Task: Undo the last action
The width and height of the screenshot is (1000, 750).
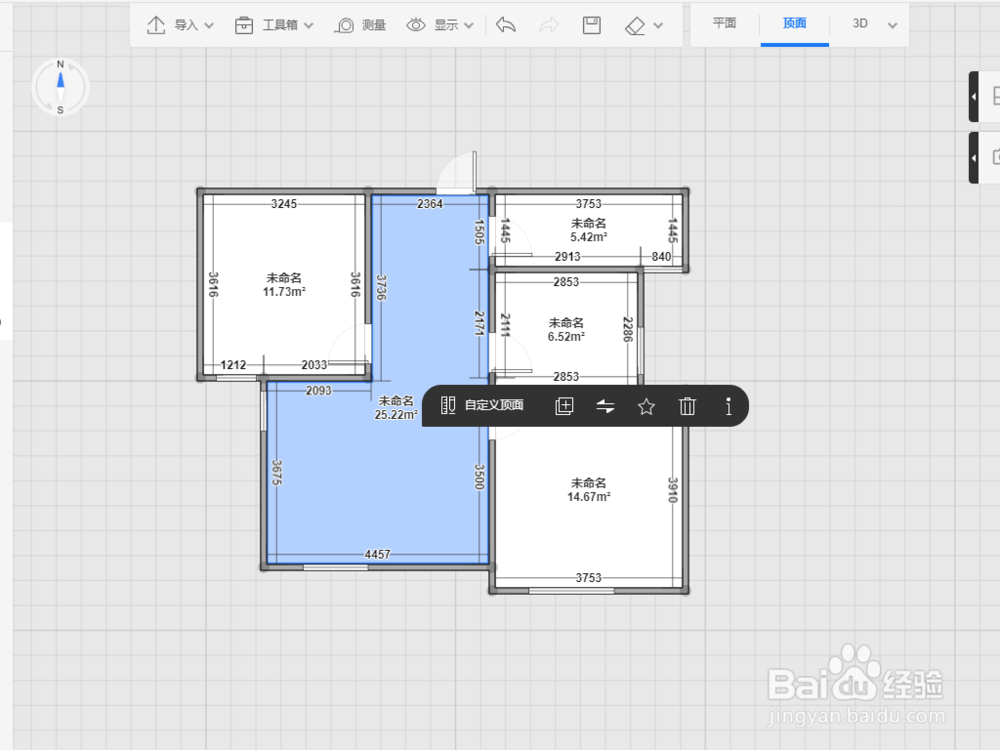Action: tap(506, 25)
